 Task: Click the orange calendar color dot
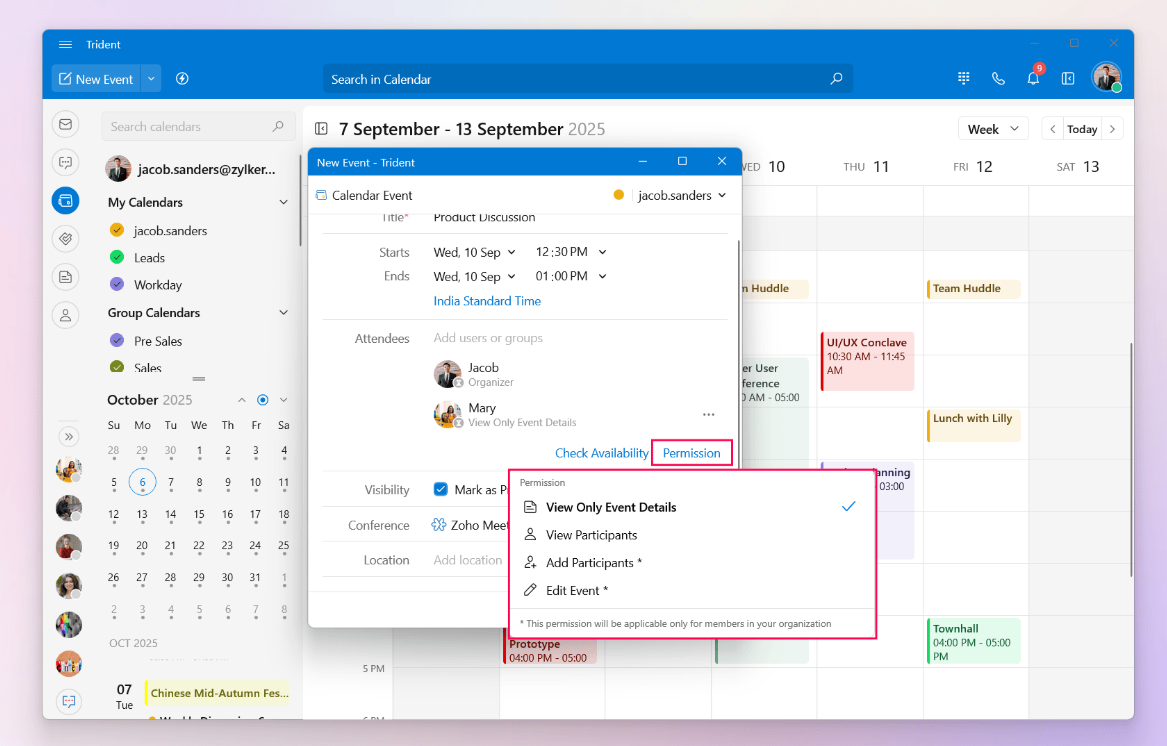point(618,195)
